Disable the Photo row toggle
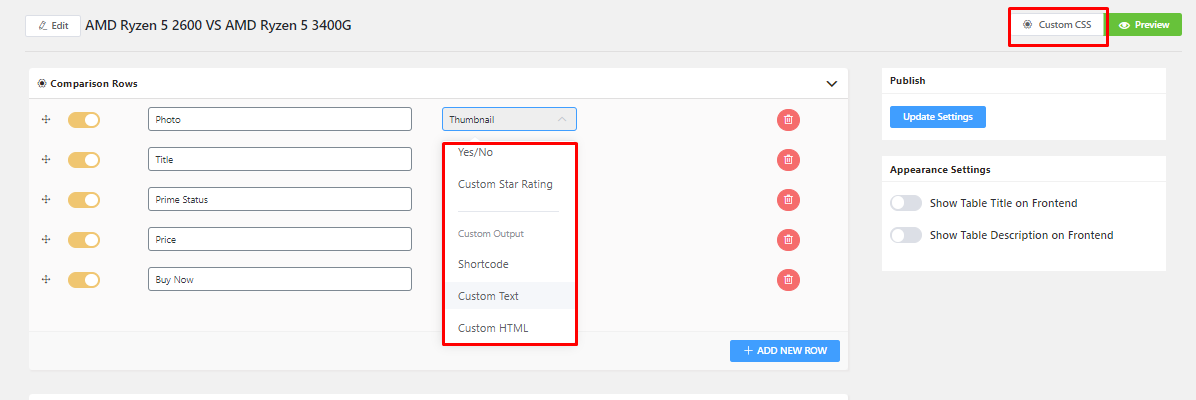 pos(84,120)
